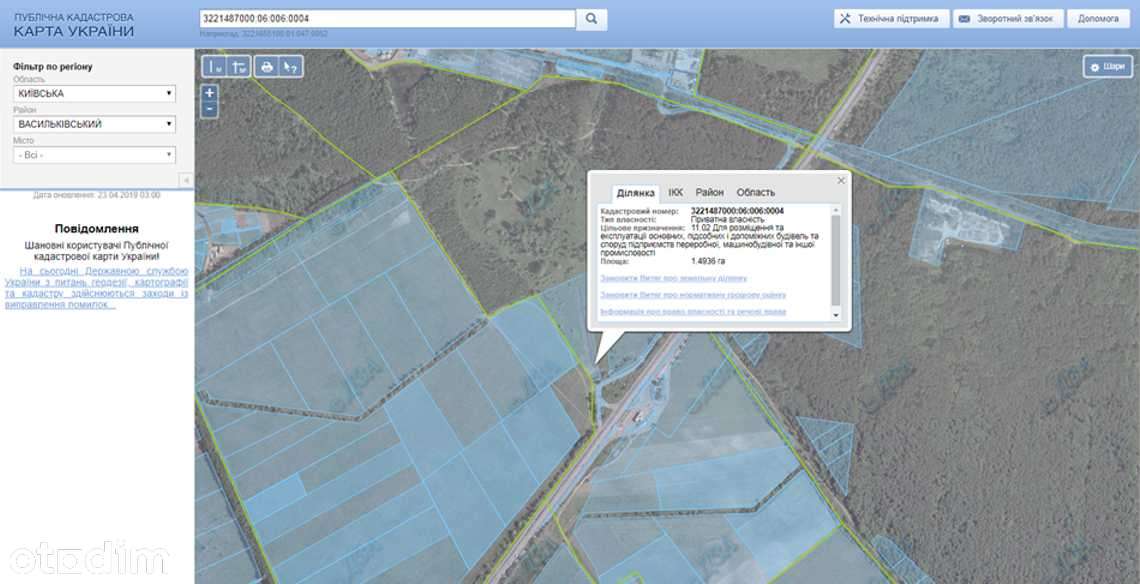Open the Місто dropdown
Viewport: 1140px width, 584px height.
95,155
